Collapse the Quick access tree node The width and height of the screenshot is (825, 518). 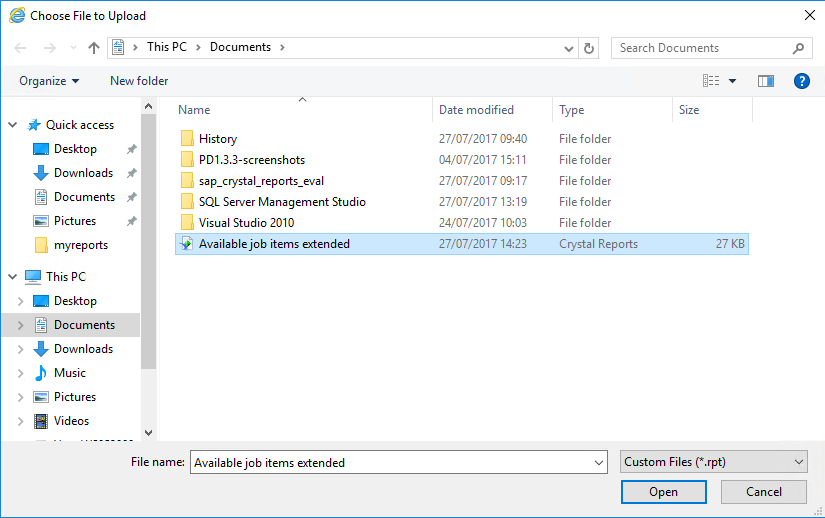click(x=13, y=125)
